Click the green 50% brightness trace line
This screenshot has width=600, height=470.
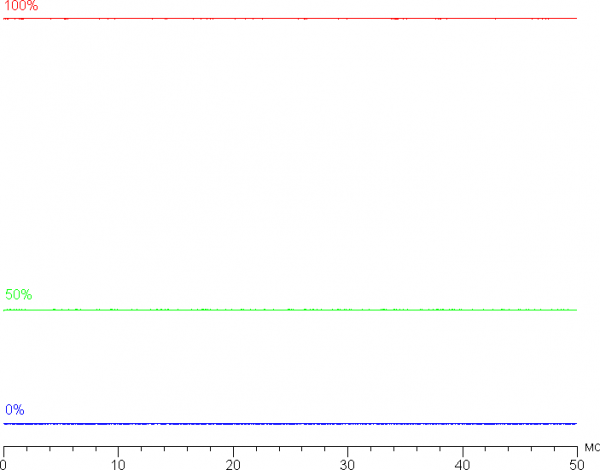click(x=290, y=310)
